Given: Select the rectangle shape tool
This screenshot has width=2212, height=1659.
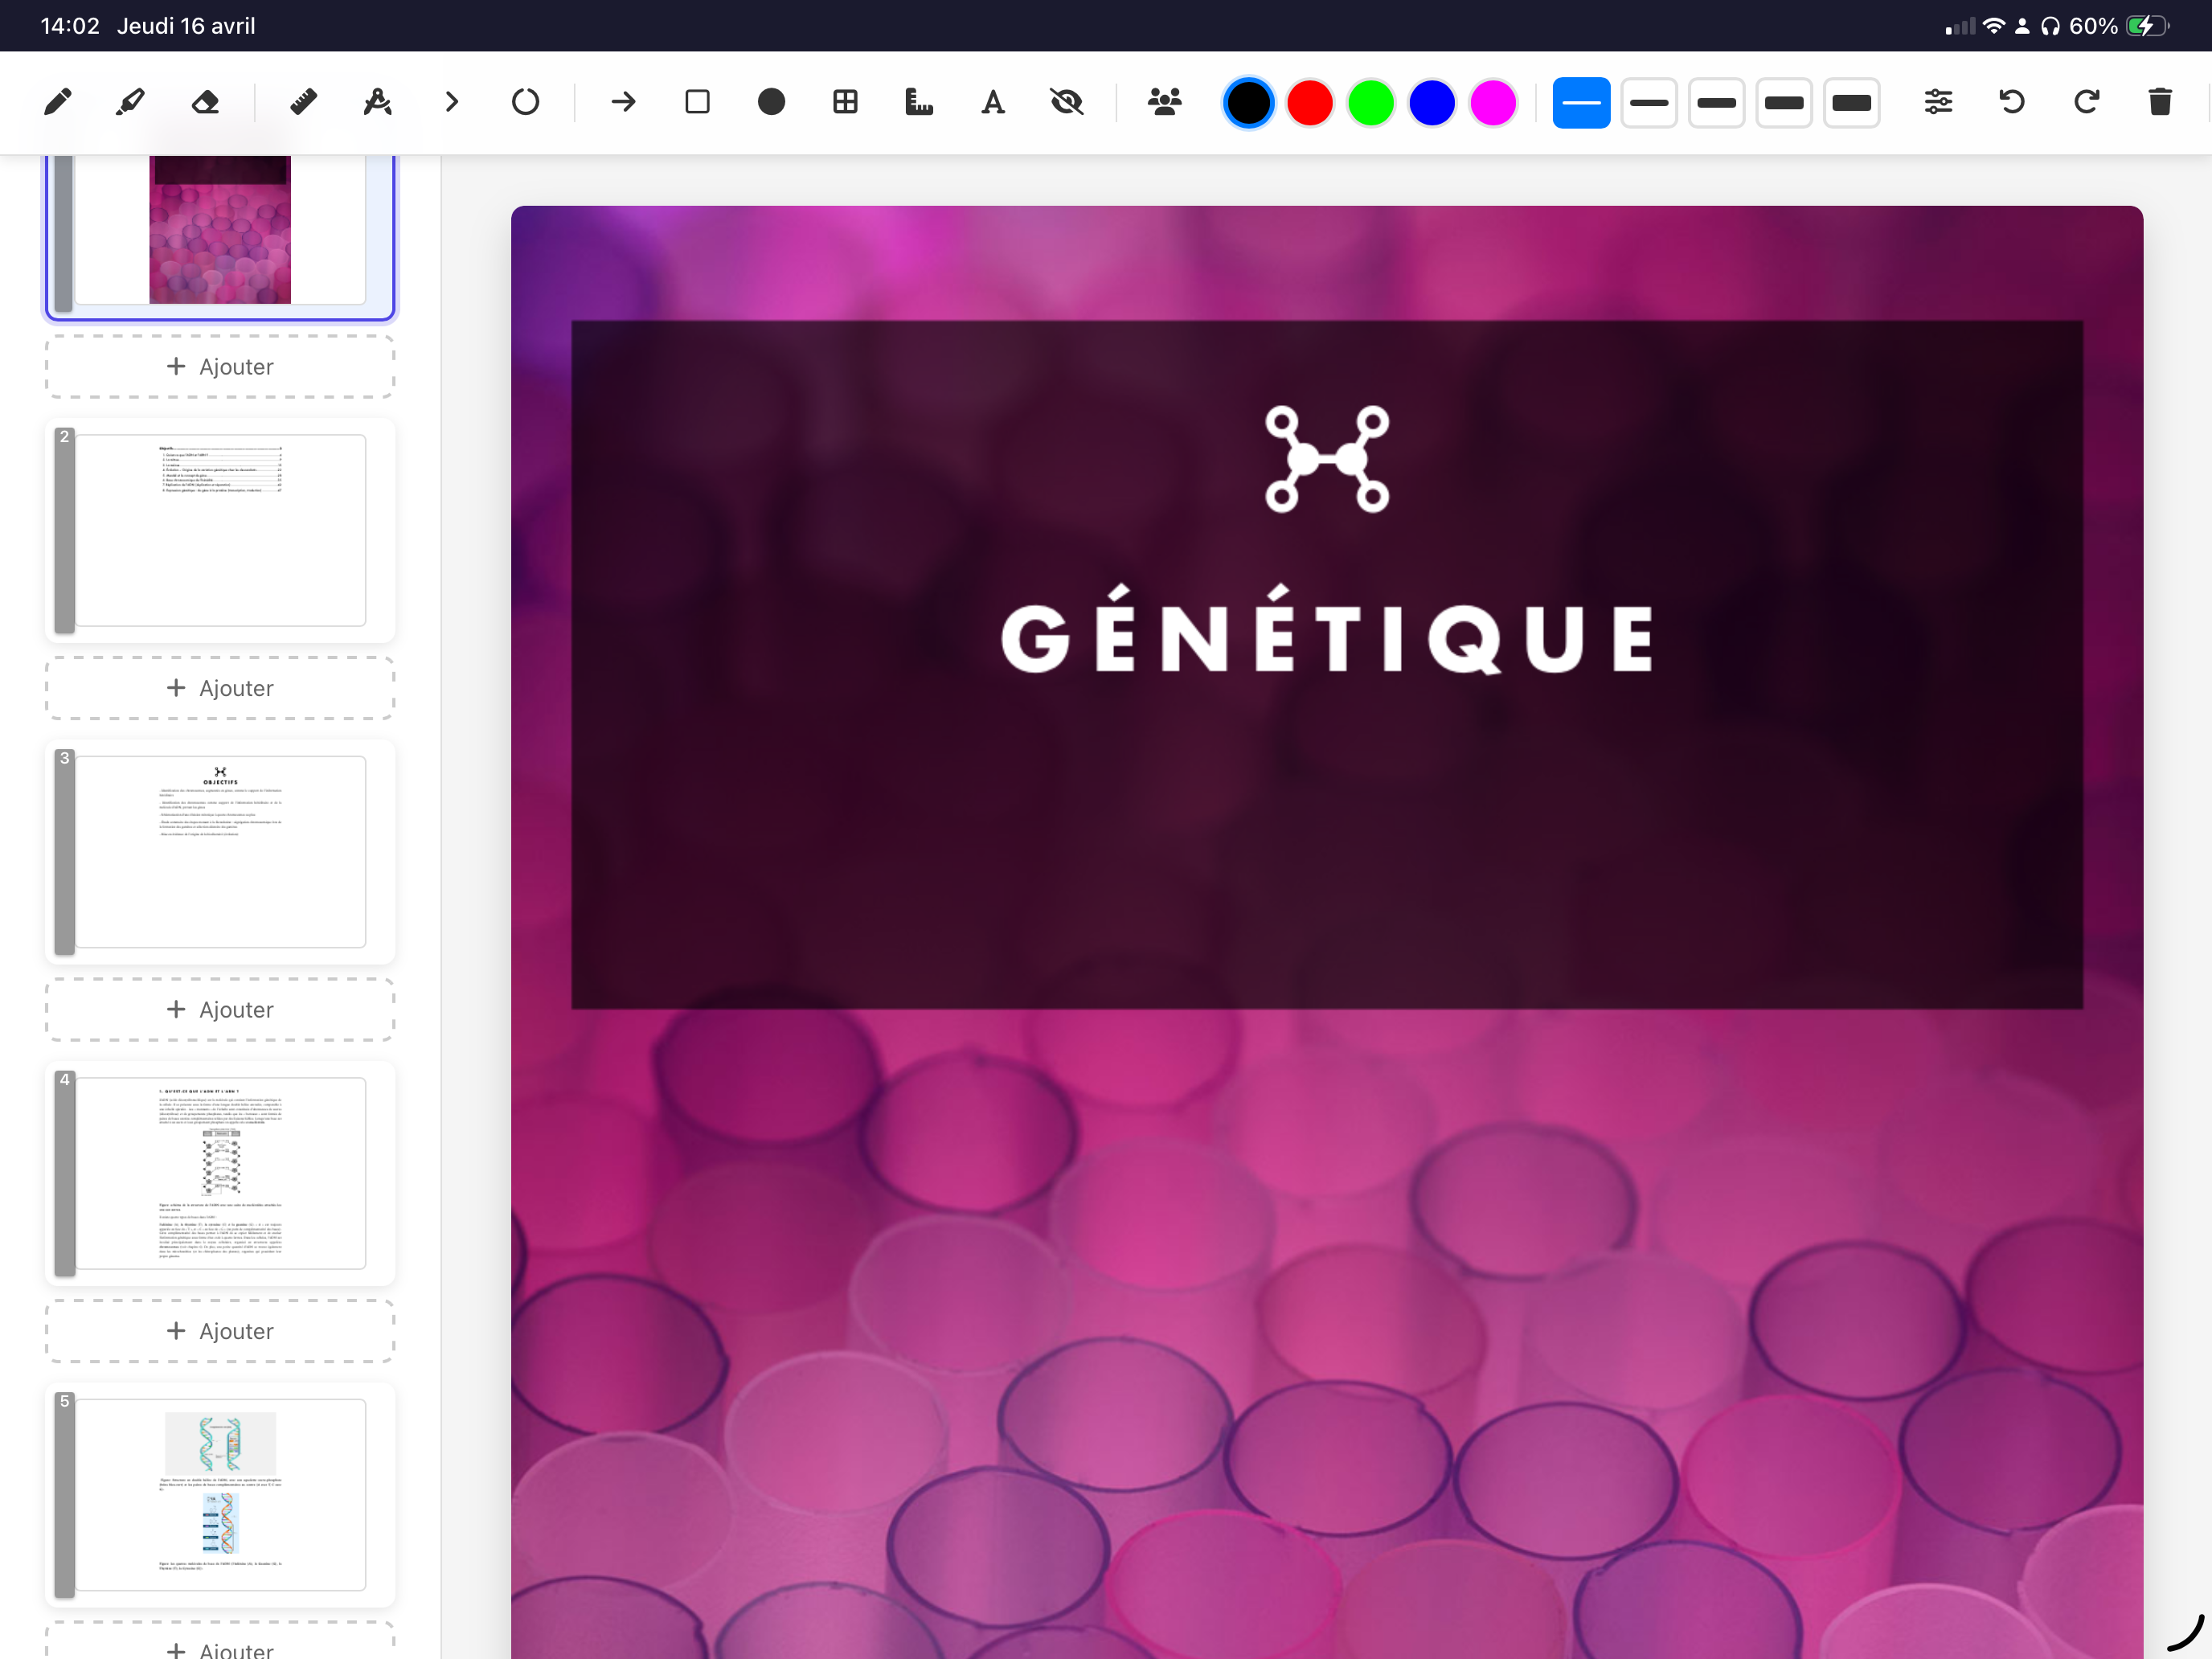Looking at the screenshot, I should [698, 102].
